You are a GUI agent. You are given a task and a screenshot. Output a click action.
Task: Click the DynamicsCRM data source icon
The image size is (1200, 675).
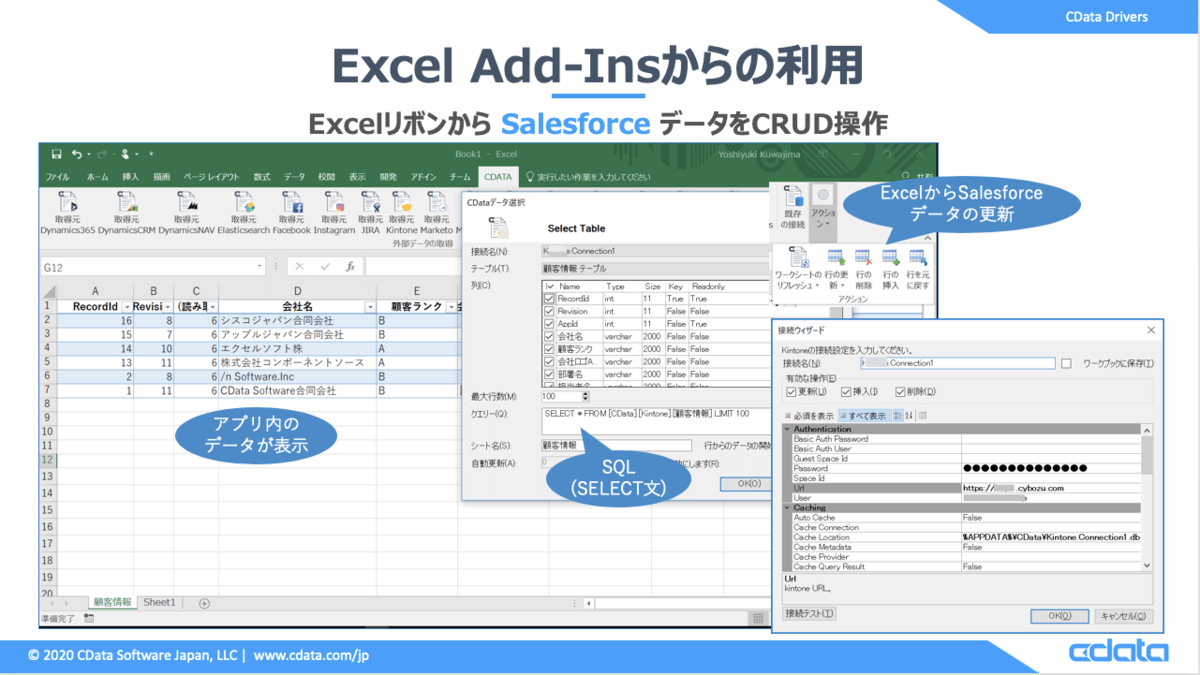tap(126, 200)
